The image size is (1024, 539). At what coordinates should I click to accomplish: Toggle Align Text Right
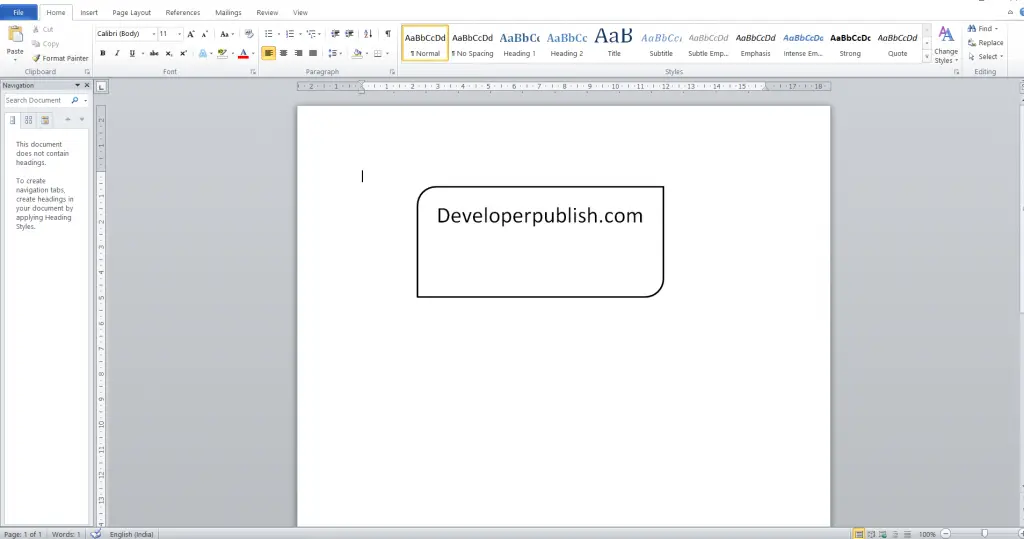[x=298, y=54]
